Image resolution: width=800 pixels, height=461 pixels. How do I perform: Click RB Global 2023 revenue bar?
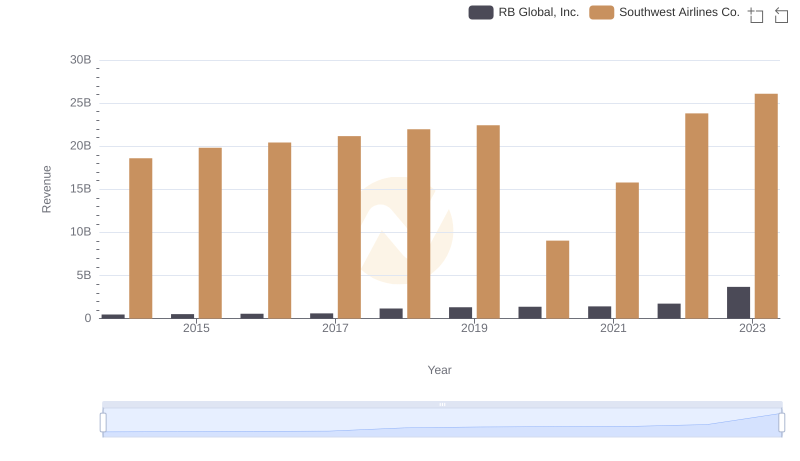tap(738, 302)
